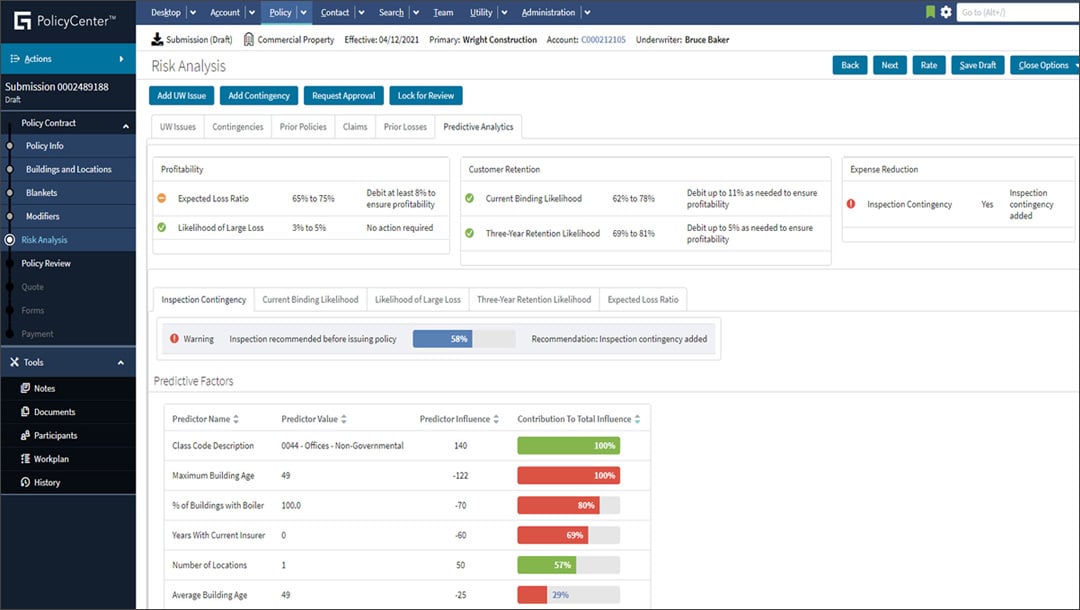The height and width of the screenshot is (610, 1080).
Task: Open the Notes tool in the sidebar
Action: click(45, 388)
